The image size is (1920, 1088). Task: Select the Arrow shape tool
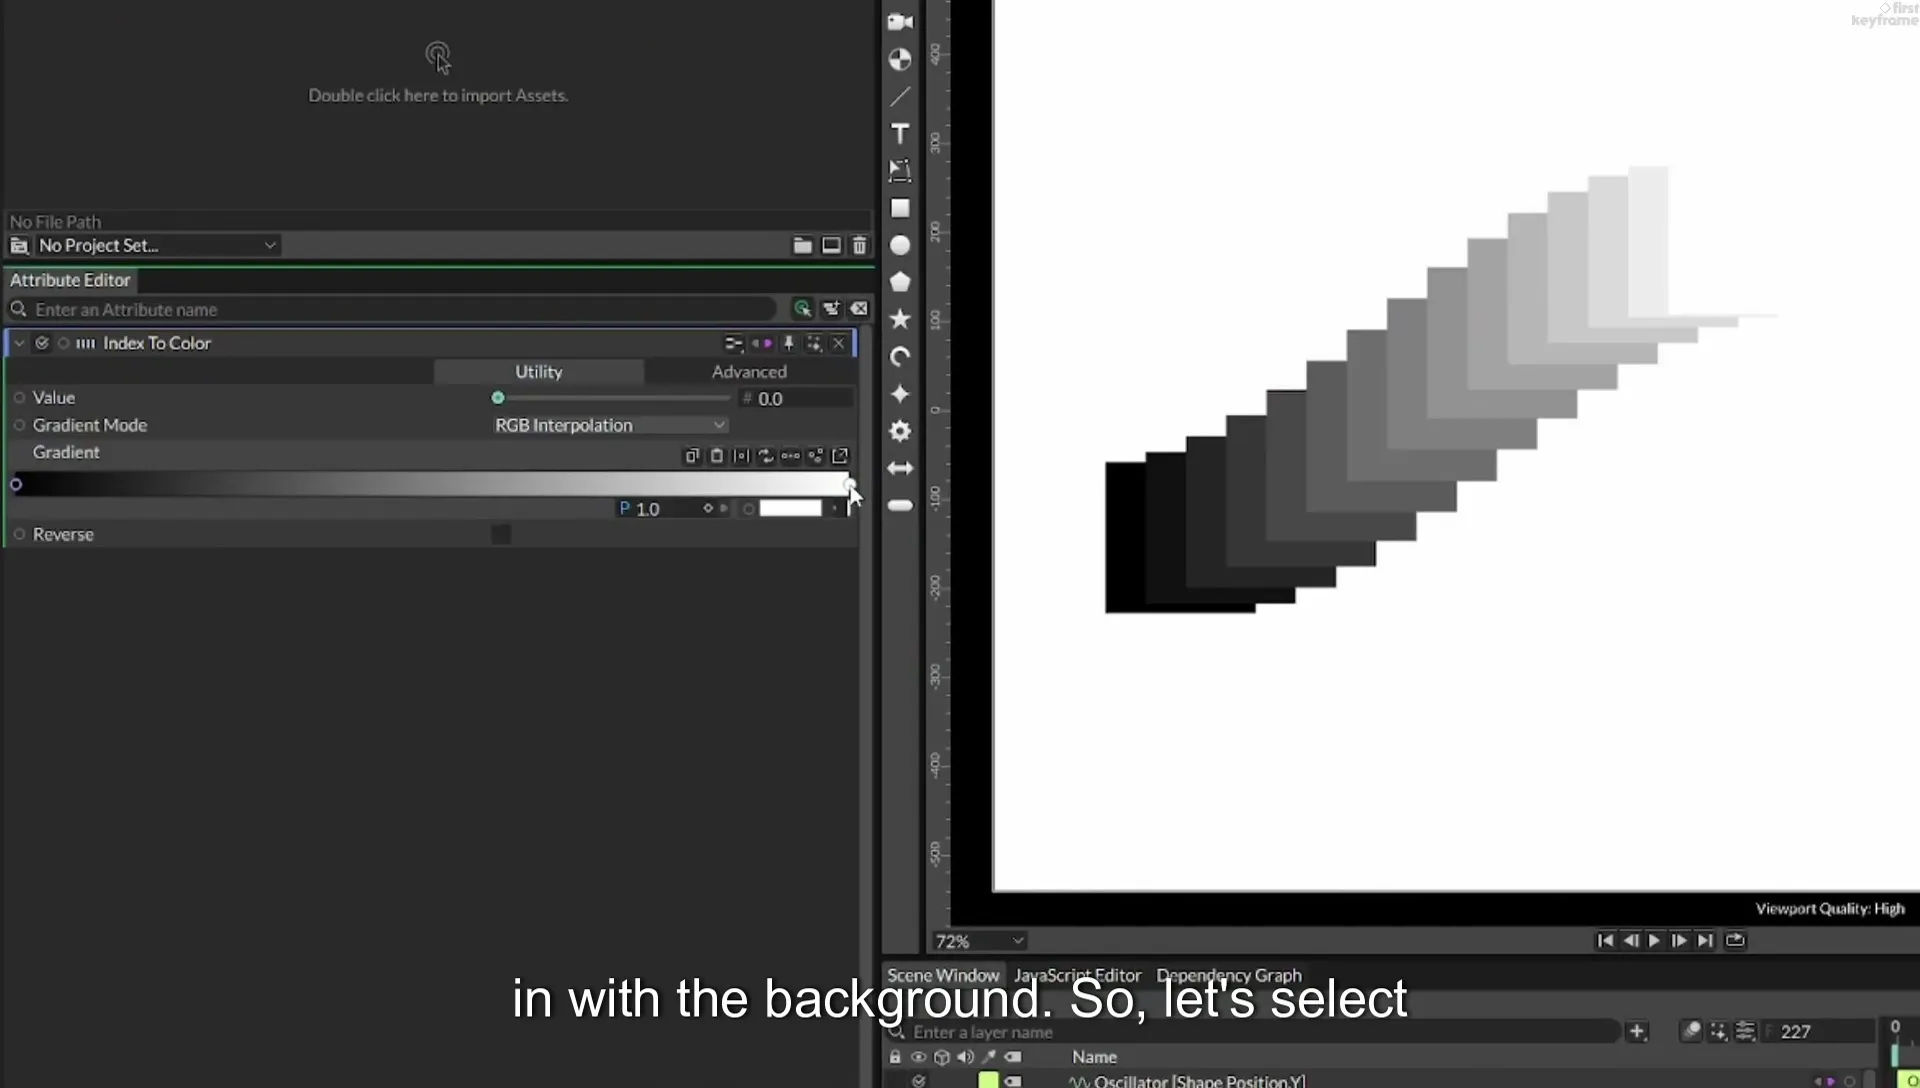point(900,468)
